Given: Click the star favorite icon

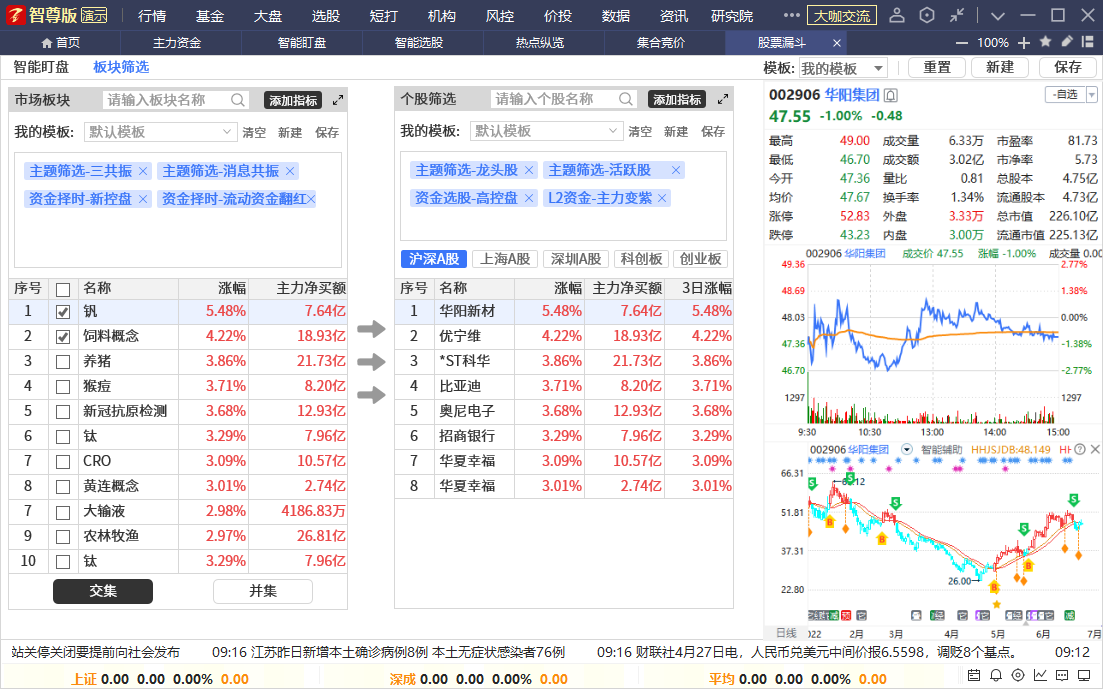Looking at the screenshot, I should (1045, 42).
